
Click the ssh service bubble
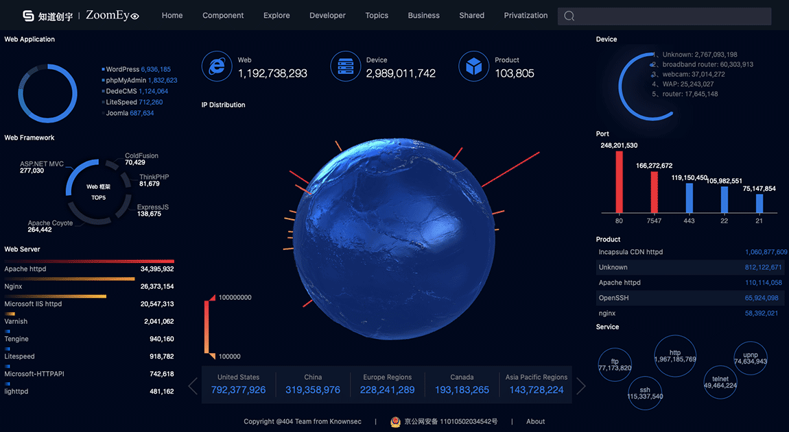pyautogui.click(x=645, y=393)
